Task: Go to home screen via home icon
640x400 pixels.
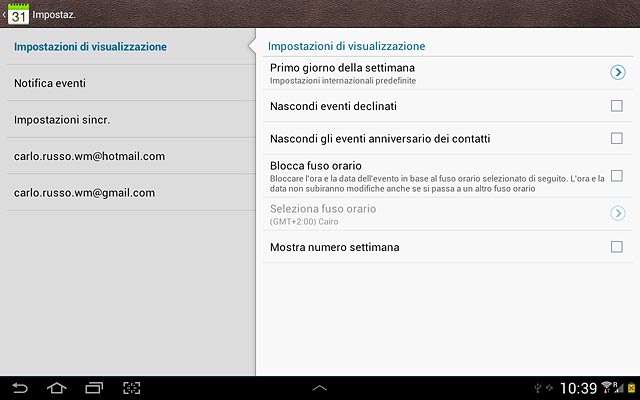Action: (57, 388)
